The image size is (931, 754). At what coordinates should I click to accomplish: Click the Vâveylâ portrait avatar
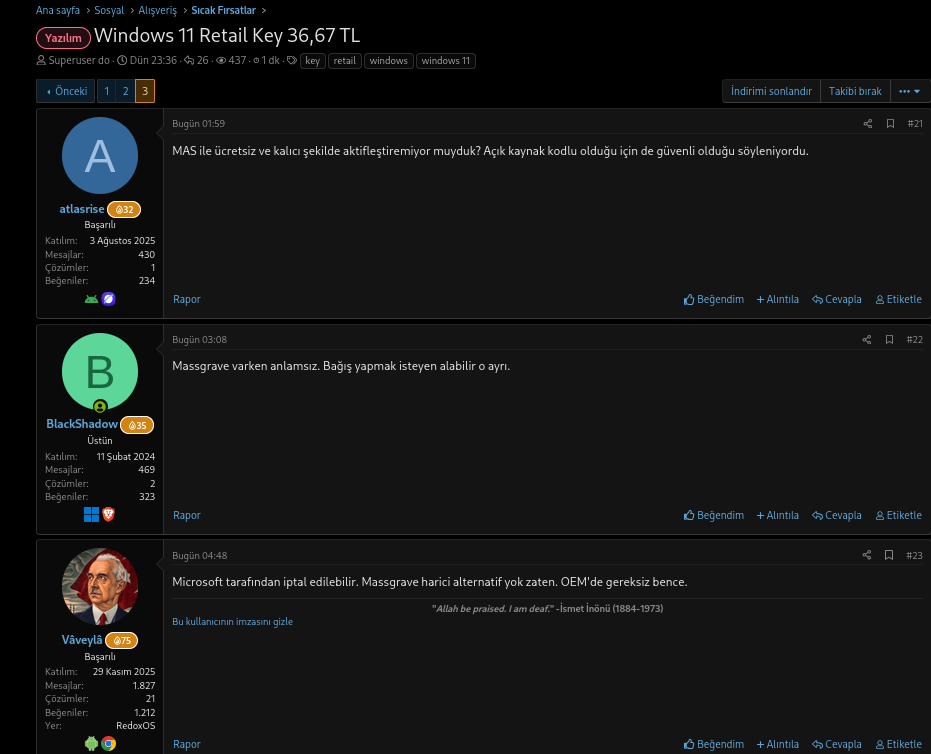(x=100, y=587)
